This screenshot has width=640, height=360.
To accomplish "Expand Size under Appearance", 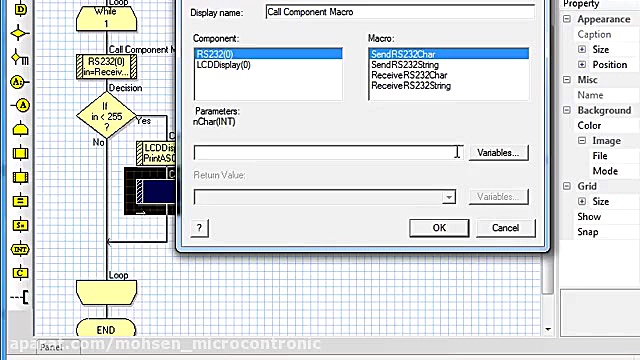I will click(x=582, y=49).
